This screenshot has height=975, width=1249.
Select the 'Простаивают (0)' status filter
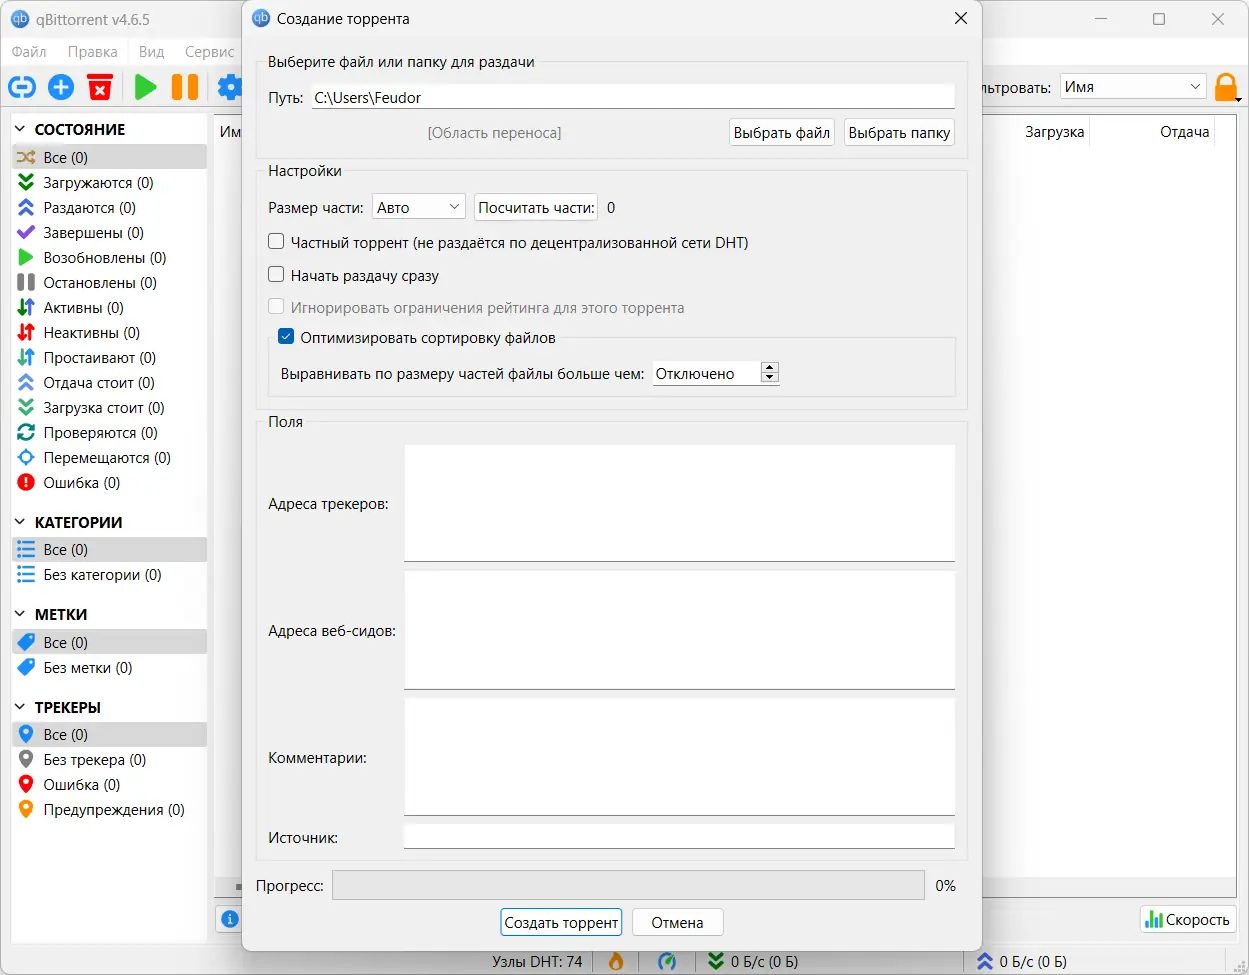[109, 358]
